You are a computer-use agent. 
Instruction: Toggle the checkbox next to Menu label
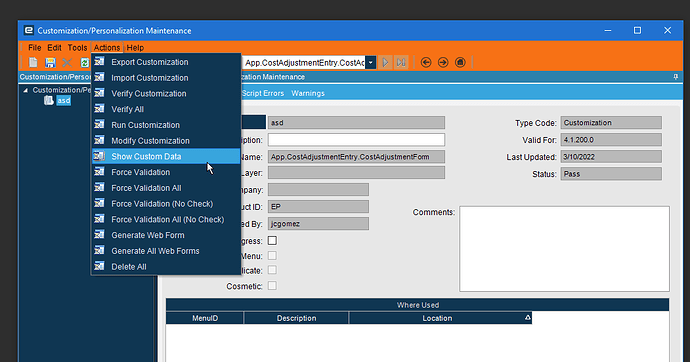[x=272, y=256]
